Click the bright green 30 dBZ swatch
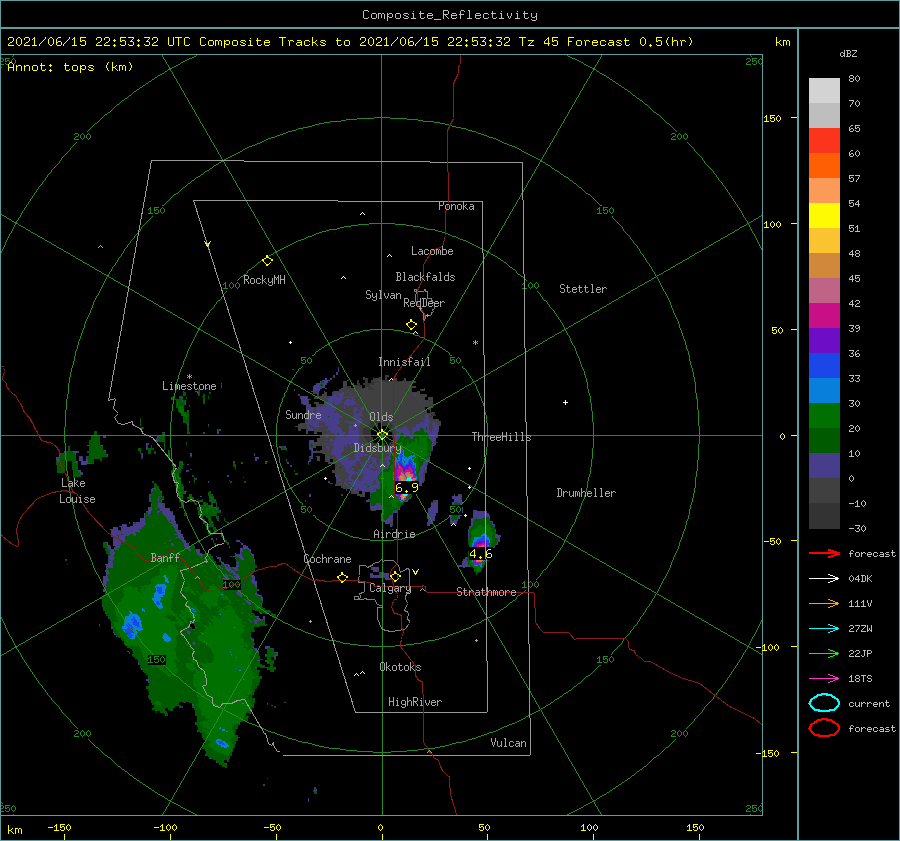Screen dimensions: 900x841 point(824,416)
